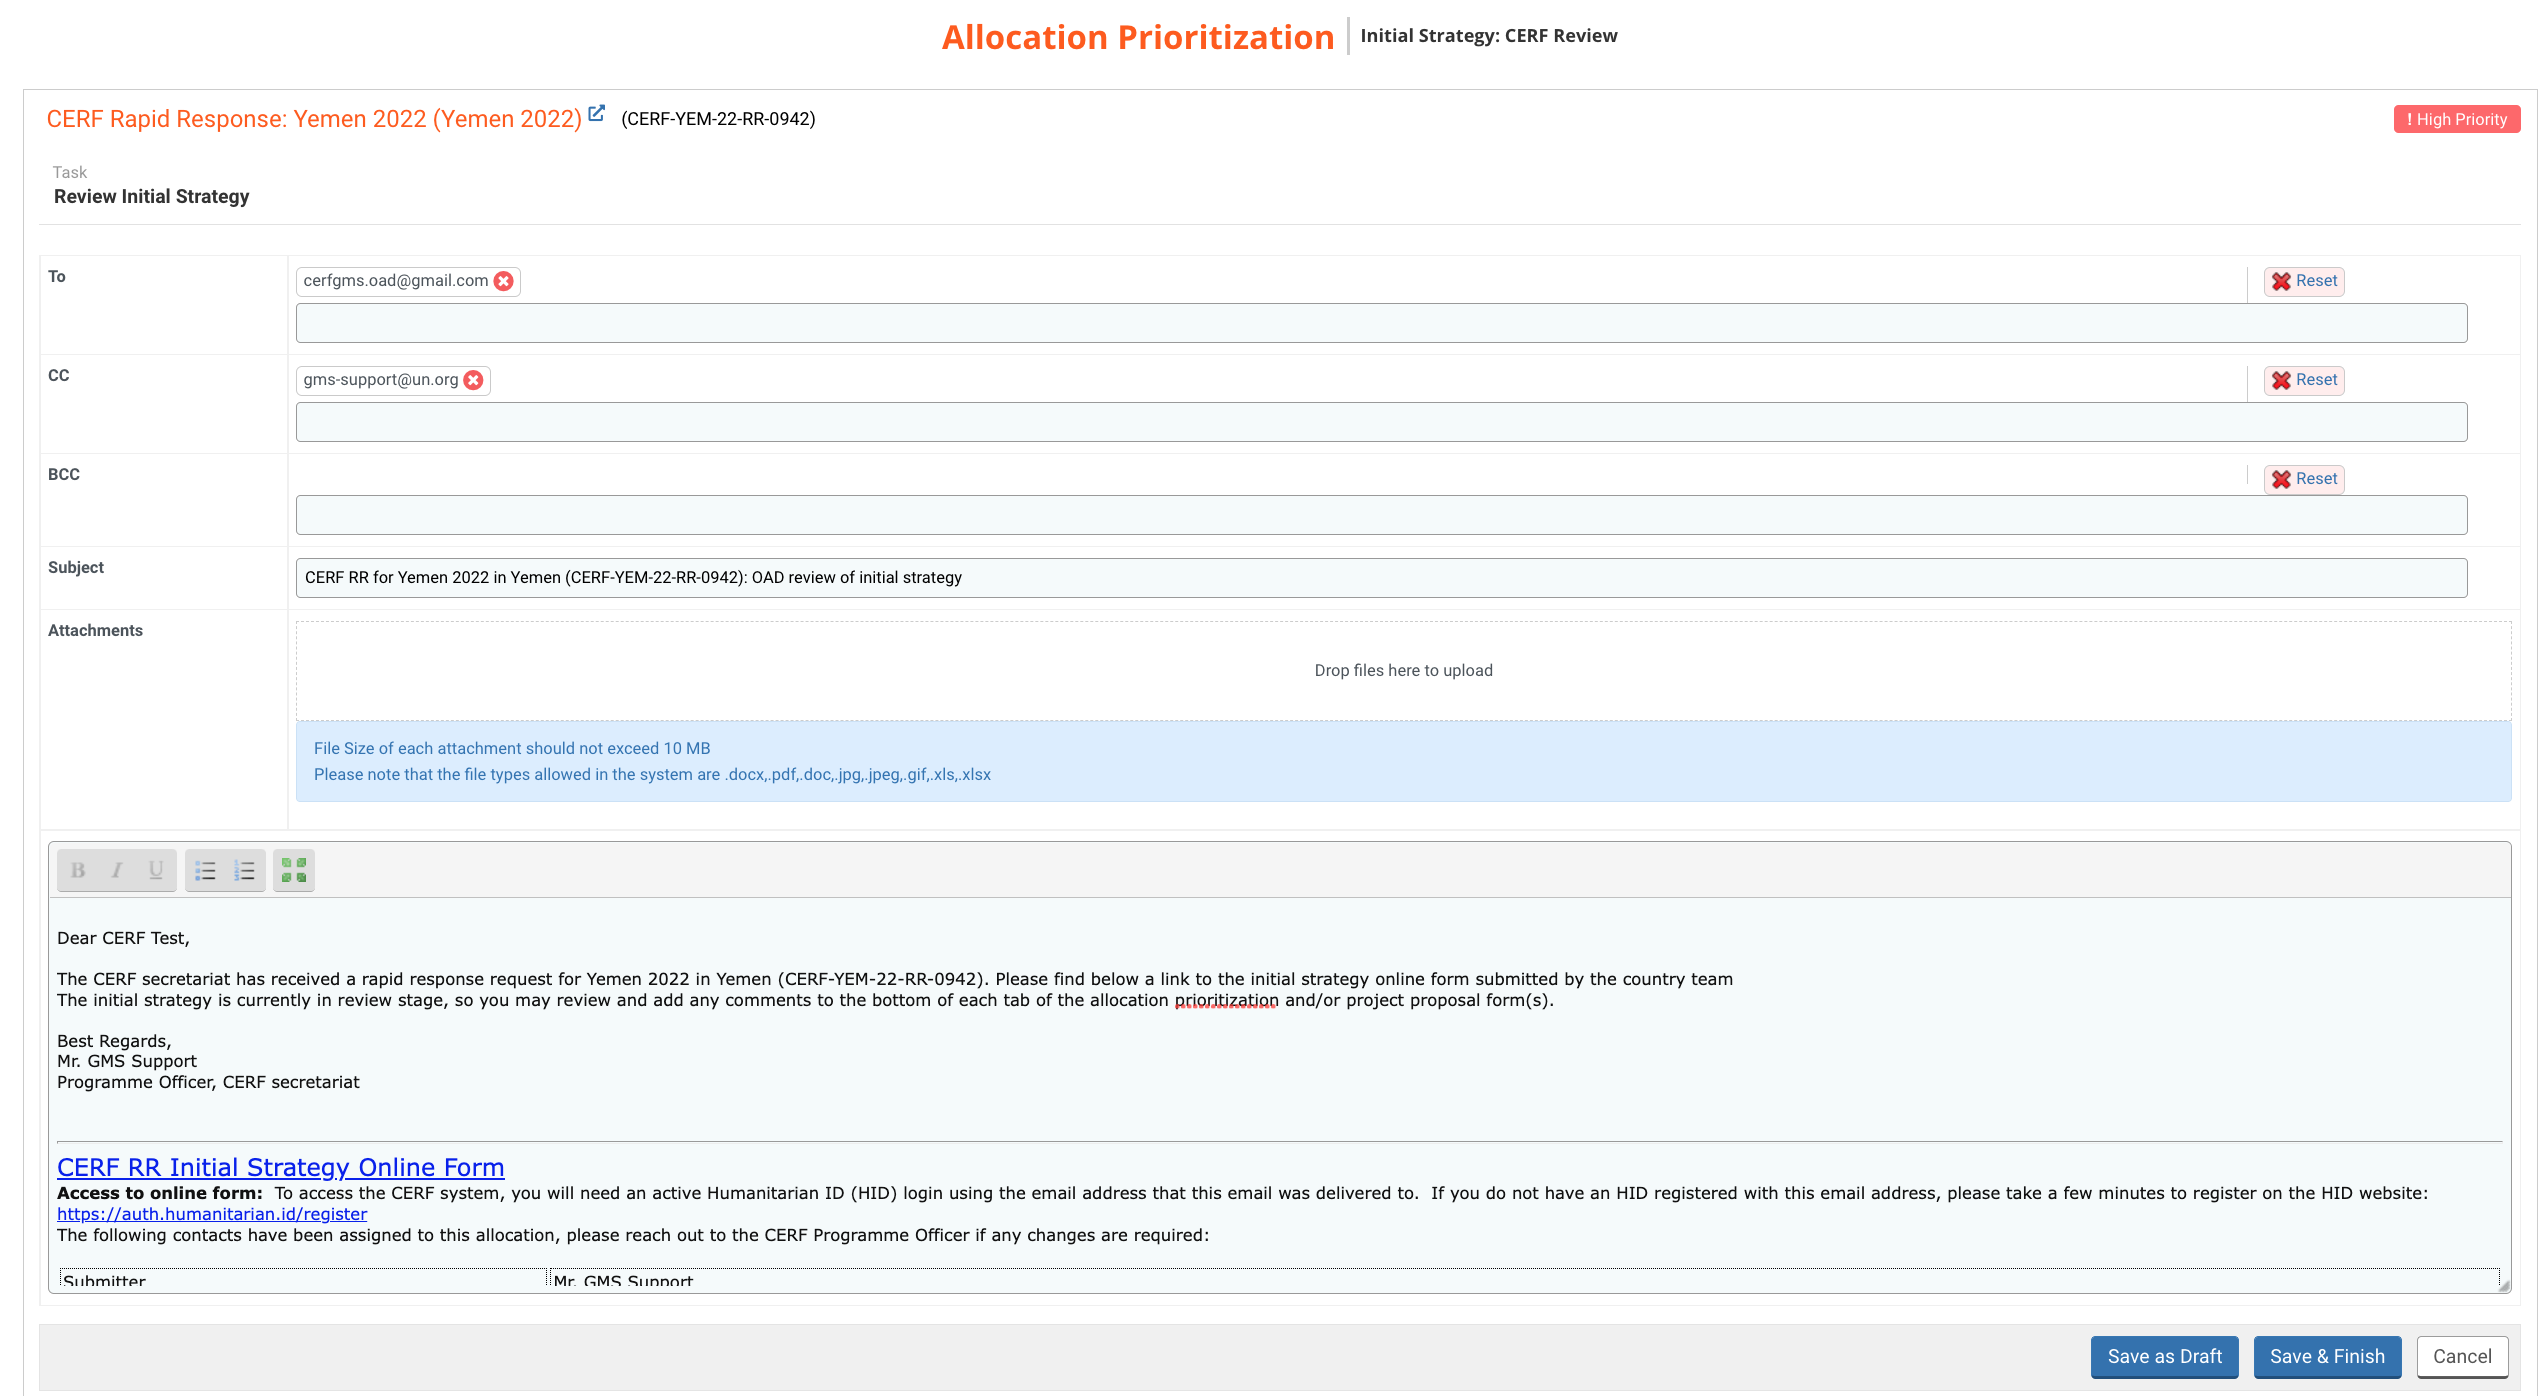This screenshot has height=1396, width=2542.
Task: Insert a bulleted list
Action: click(206, 870)
